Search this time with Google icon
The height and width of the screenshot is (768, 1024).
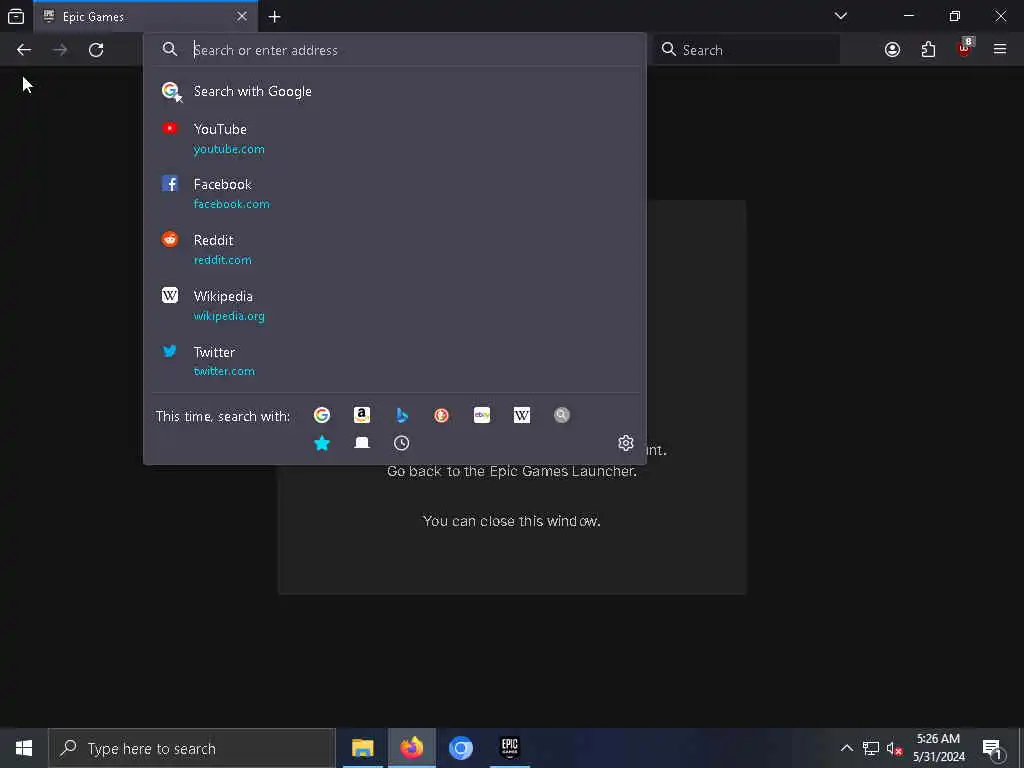(x=322, y=415)
